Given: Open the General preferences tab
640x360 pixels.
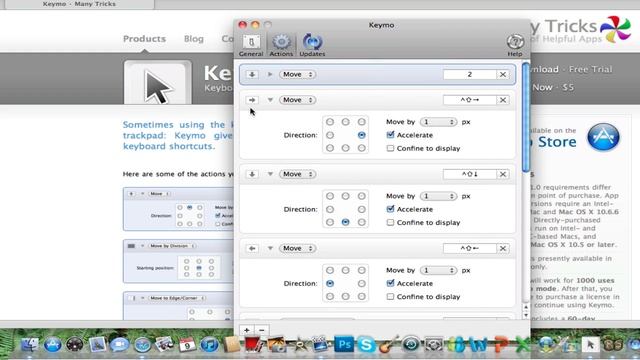Looking at the screenshot, I should click(x=251, y=45).
